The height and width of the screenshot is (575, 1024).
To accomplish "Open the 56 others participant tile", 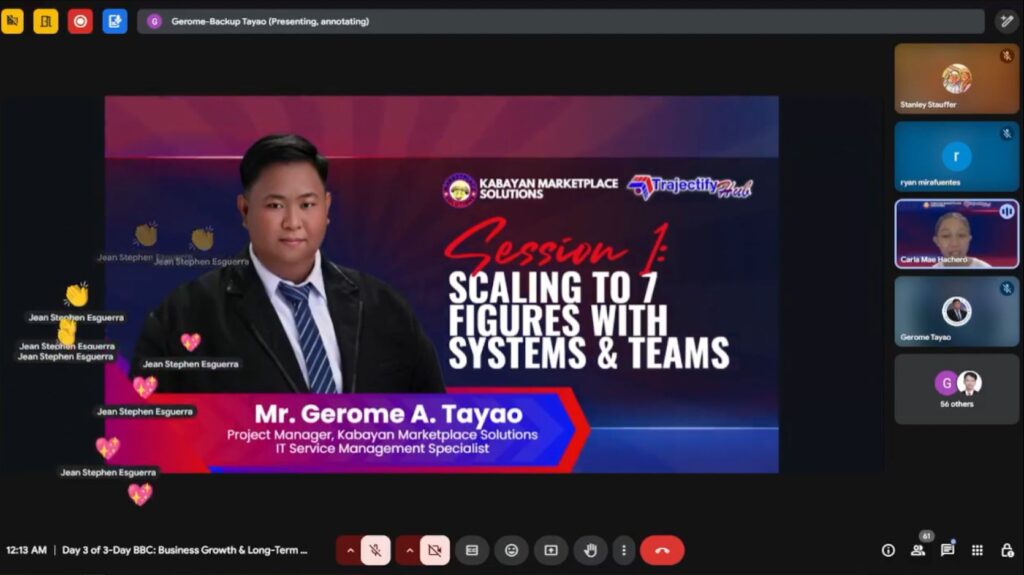I will 957,389.
